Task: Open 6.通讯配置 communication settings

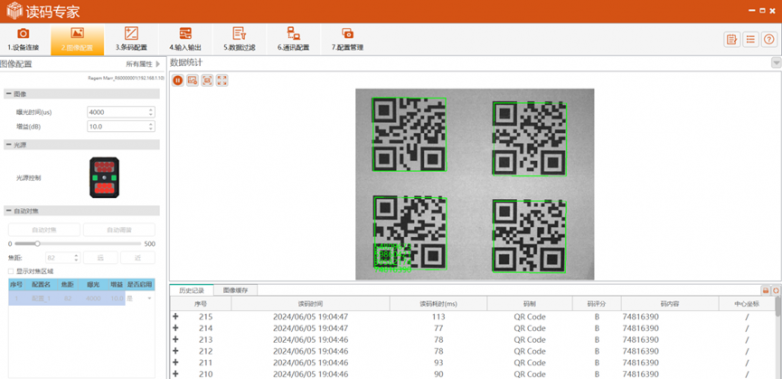Action: tap(293, 40)
